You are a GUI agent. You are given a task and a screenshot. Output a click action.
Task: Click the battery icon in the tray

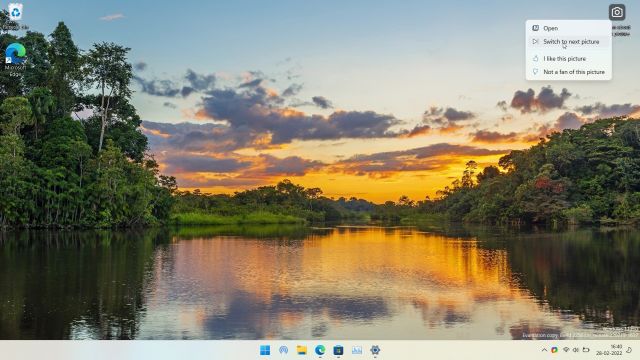586,350
